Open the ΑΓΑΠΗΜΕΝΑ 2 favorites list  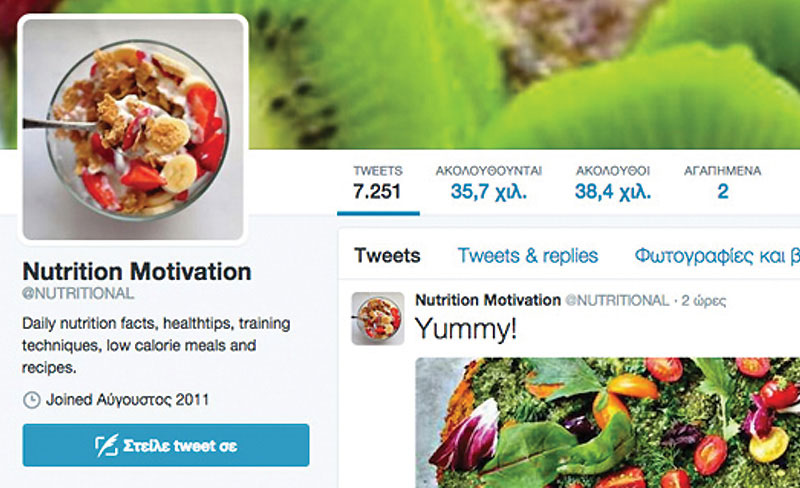722,183
